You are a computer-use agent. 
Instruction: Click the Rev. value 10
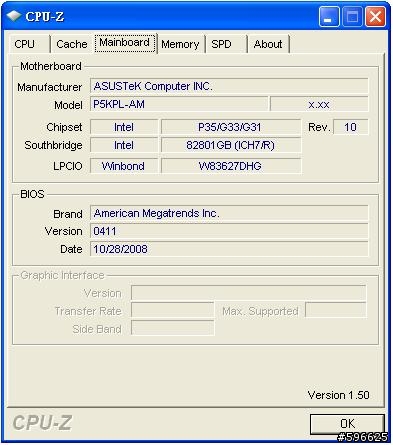[x=351, y=127]
